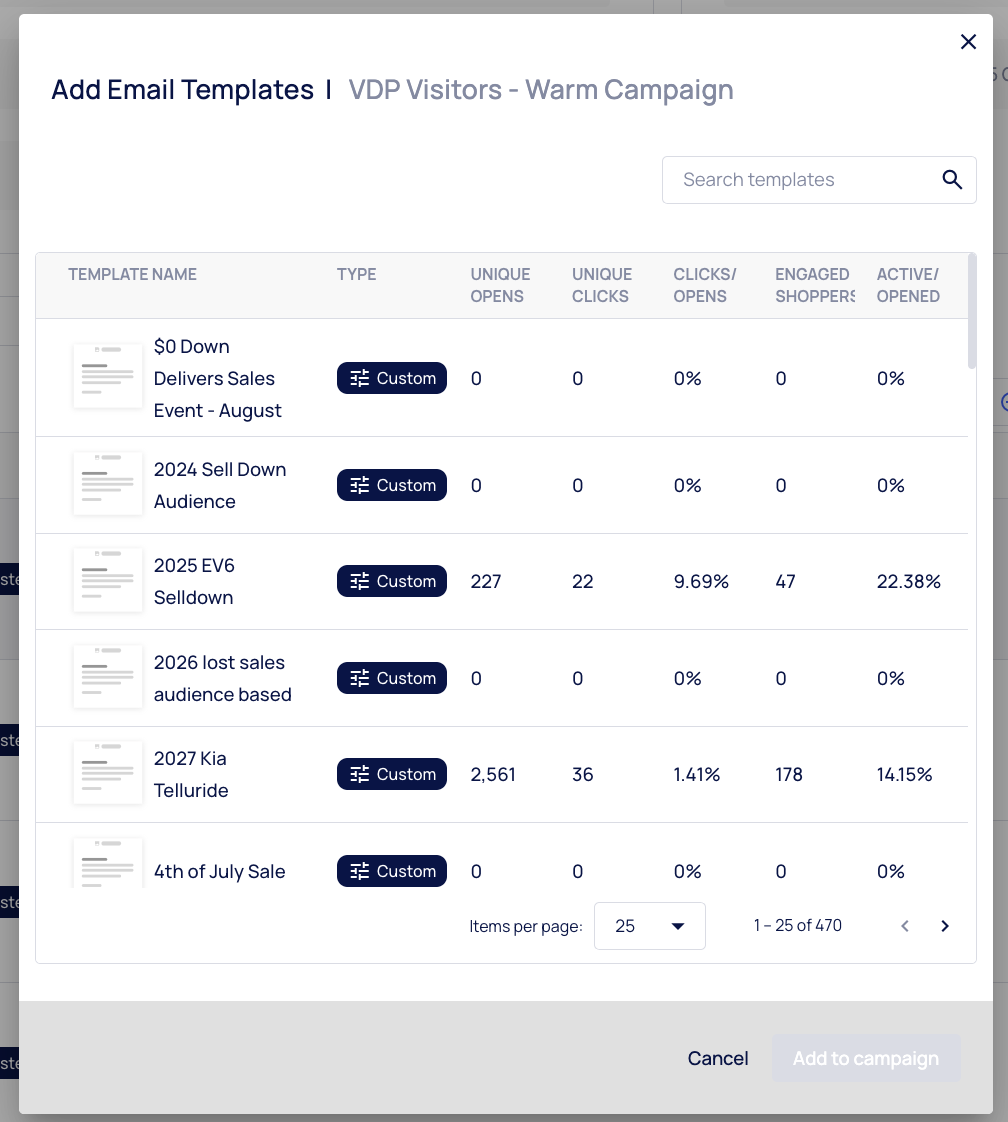
Task: Click Add to campaign button
Action: (866, 1058)
